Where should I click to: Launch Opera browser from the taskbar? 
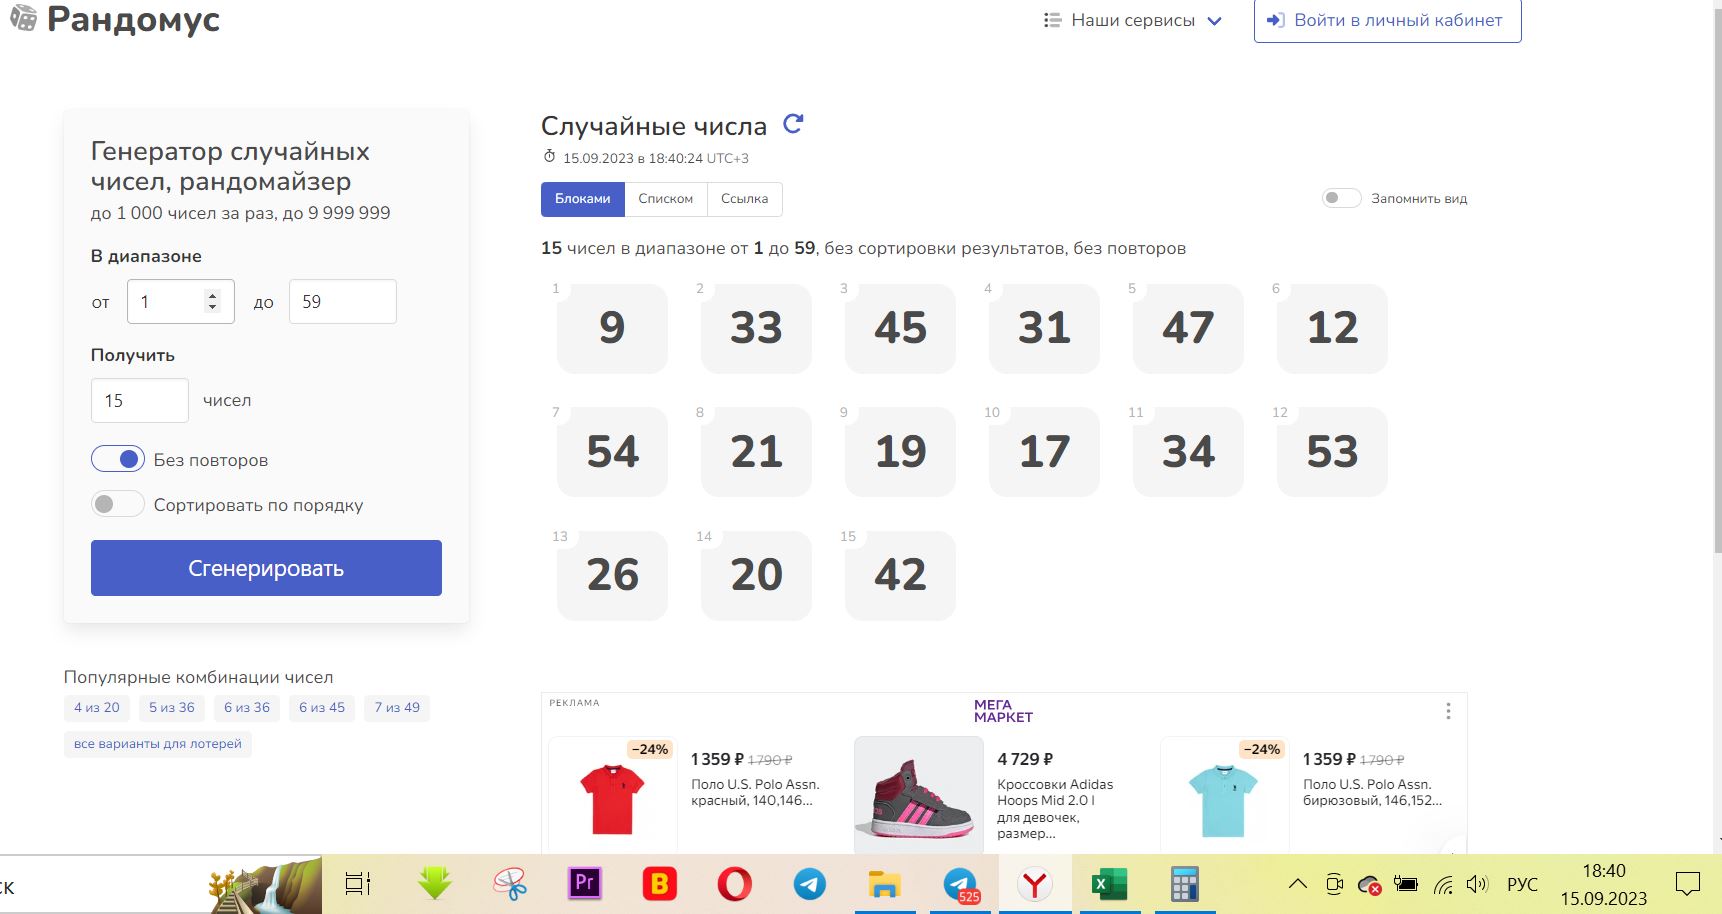coord(735,884)
